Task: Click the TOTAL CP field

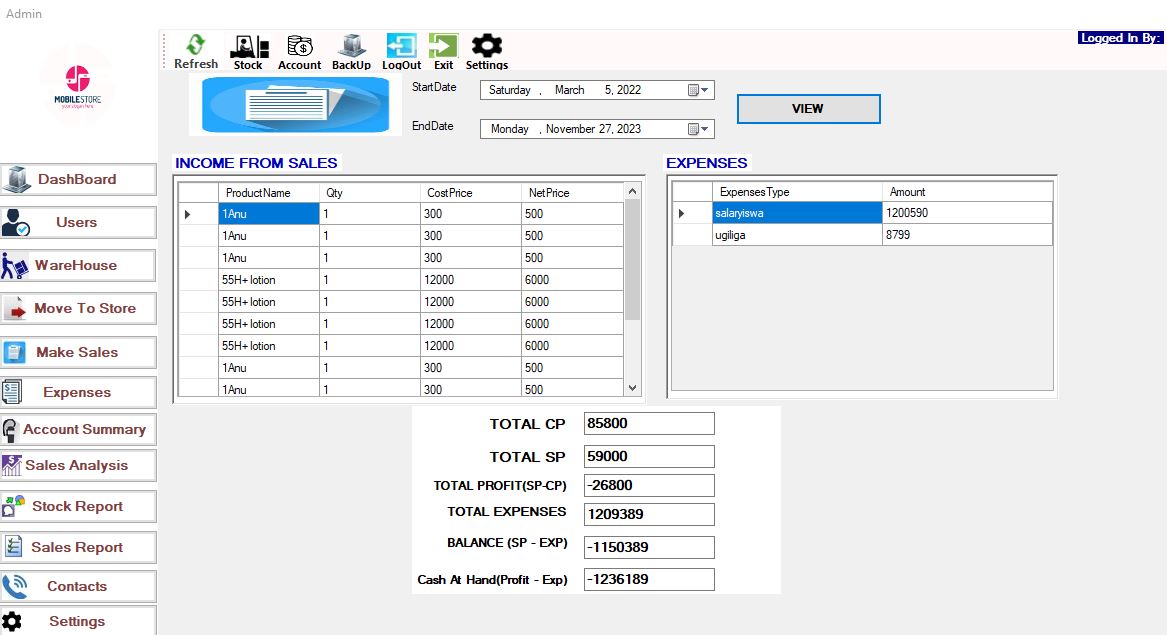Action: (x=649, y=424)
